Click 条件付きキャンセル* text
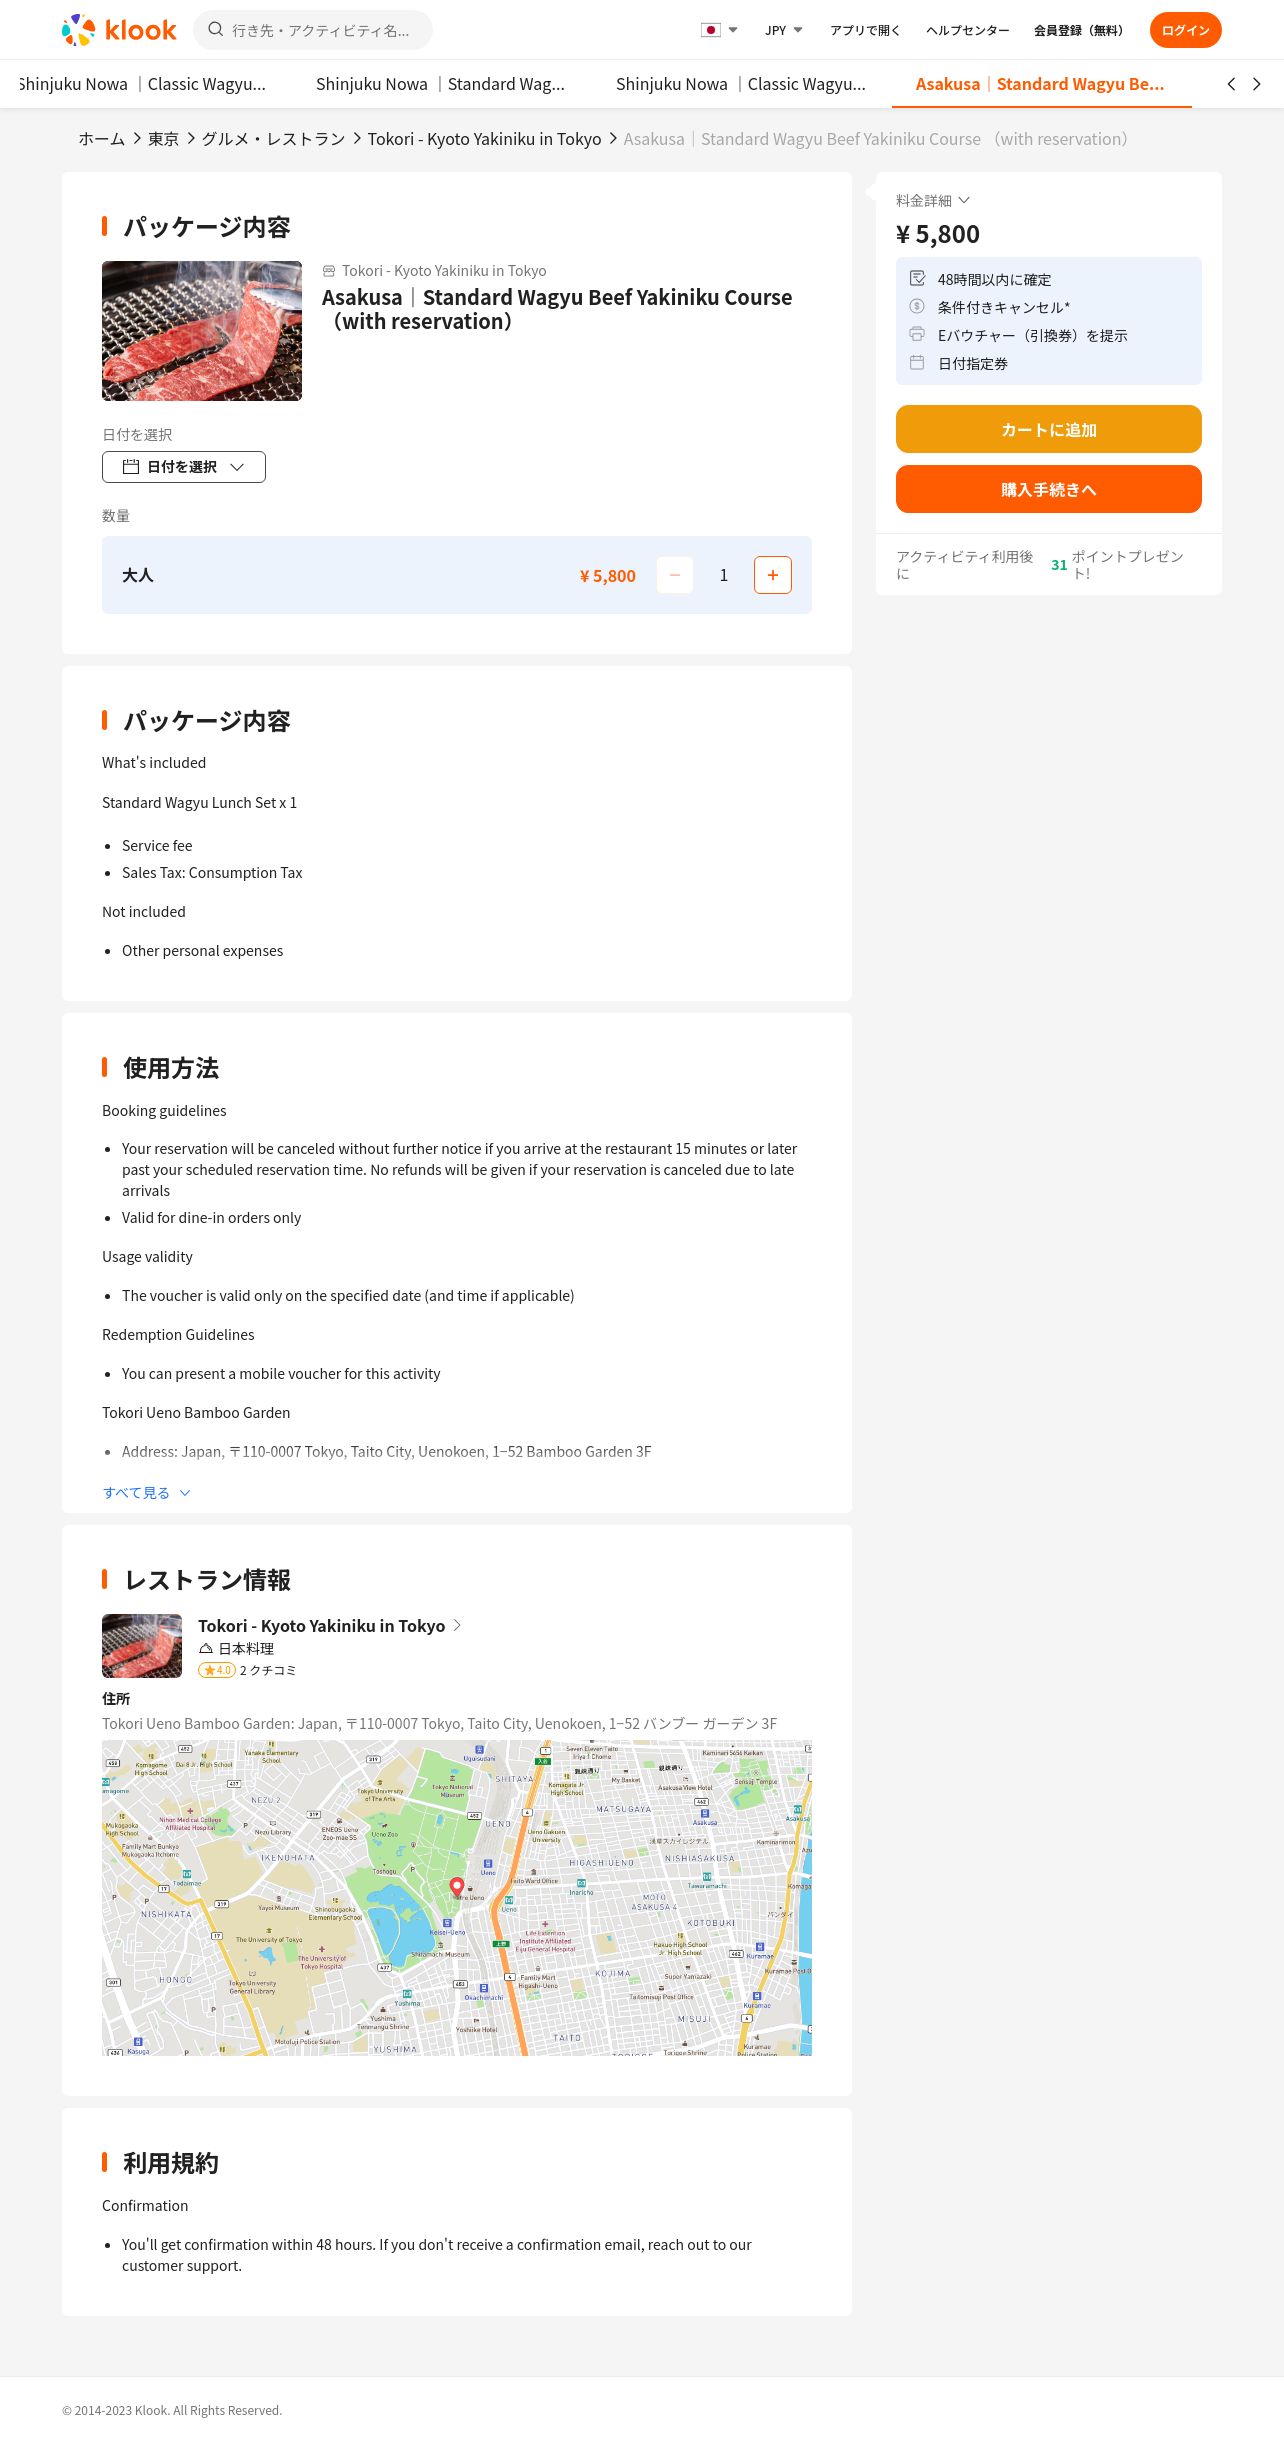The width and height of the screenshot is (1284, 2448). click(1004, 307)
